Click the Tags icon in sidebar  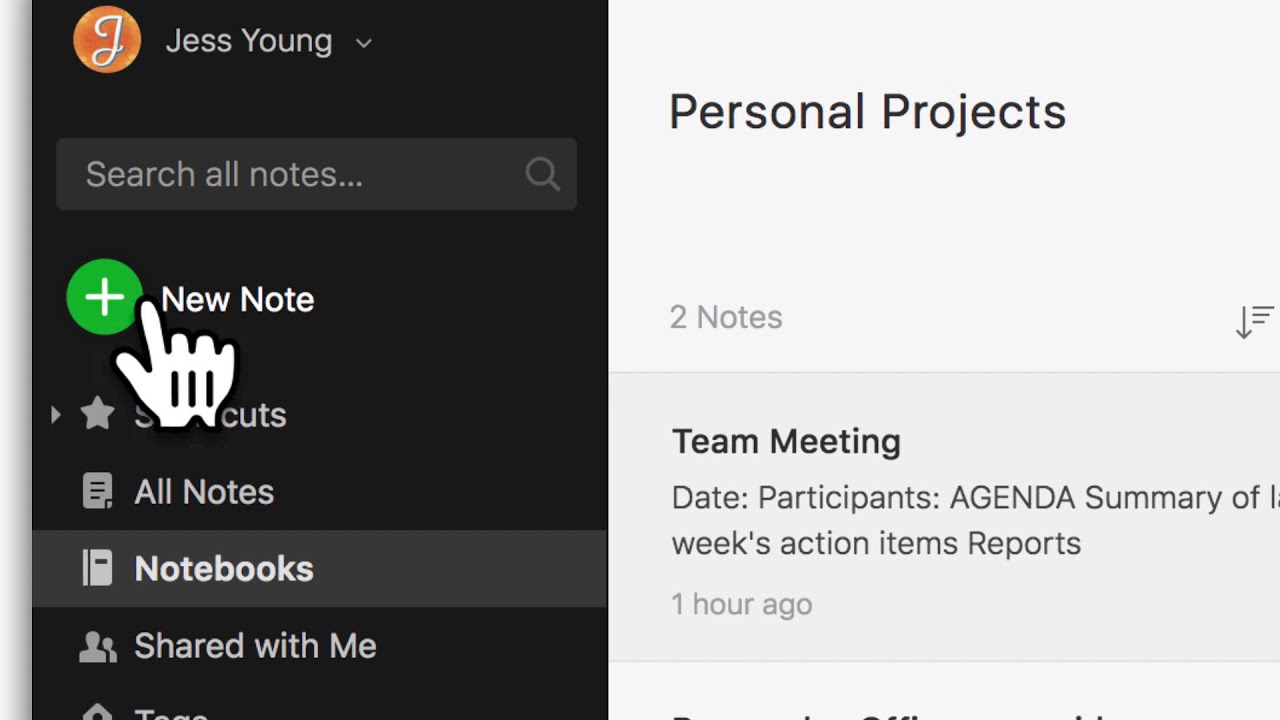[x=97, y=712]
